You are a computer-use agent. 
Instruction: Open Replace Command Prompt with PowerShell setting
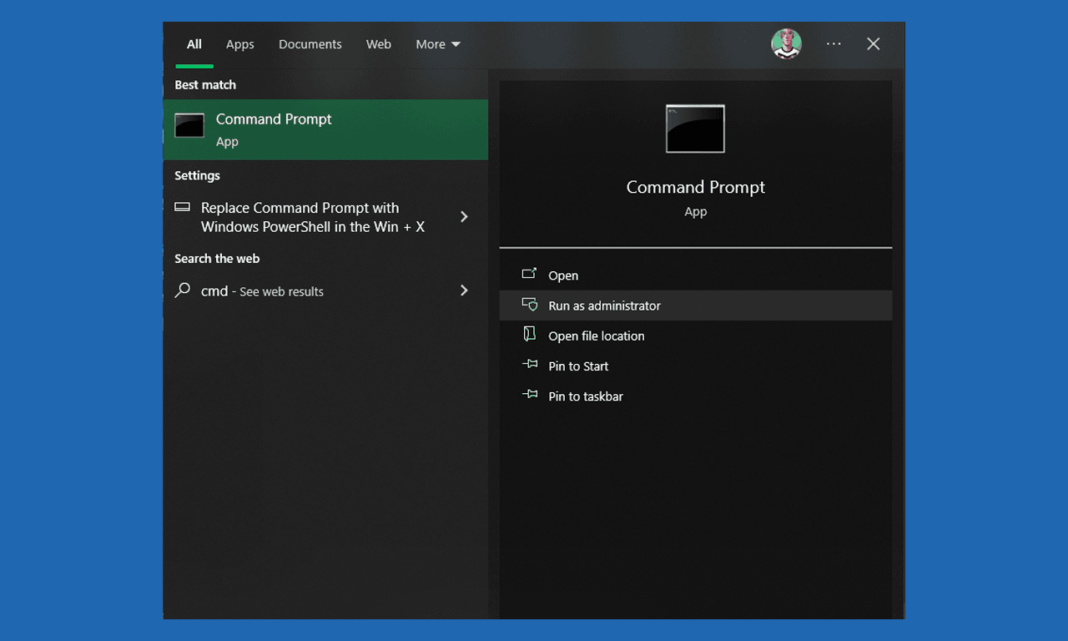pyautogui.click(x=312, y=217)
